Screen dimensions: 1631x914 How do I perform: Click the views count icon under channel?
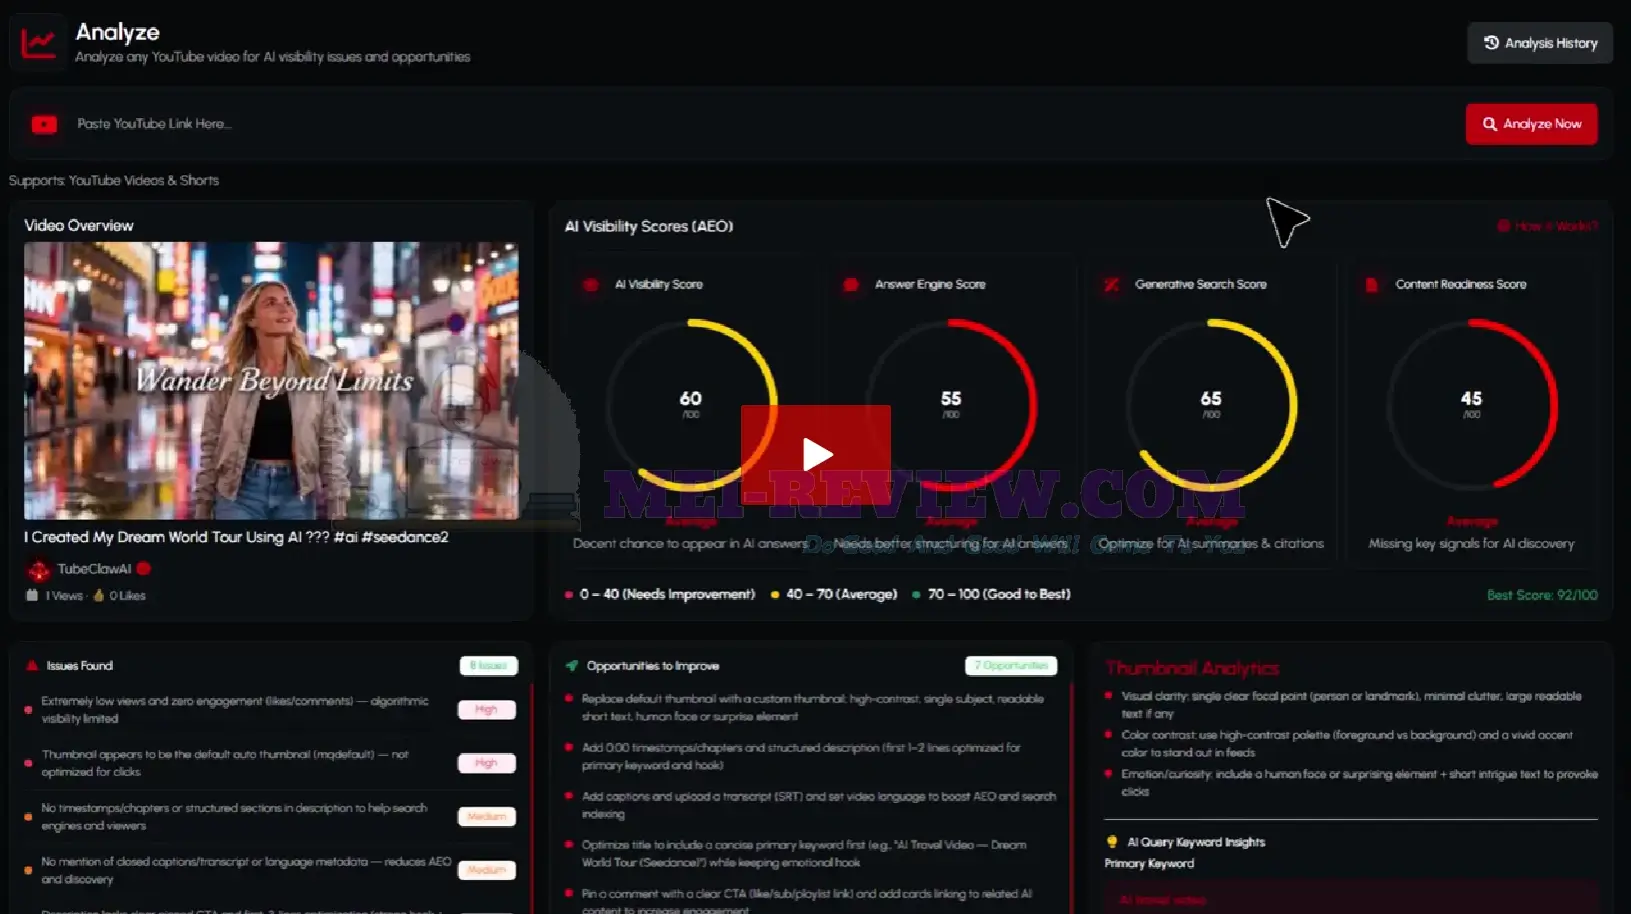(32, 595)
